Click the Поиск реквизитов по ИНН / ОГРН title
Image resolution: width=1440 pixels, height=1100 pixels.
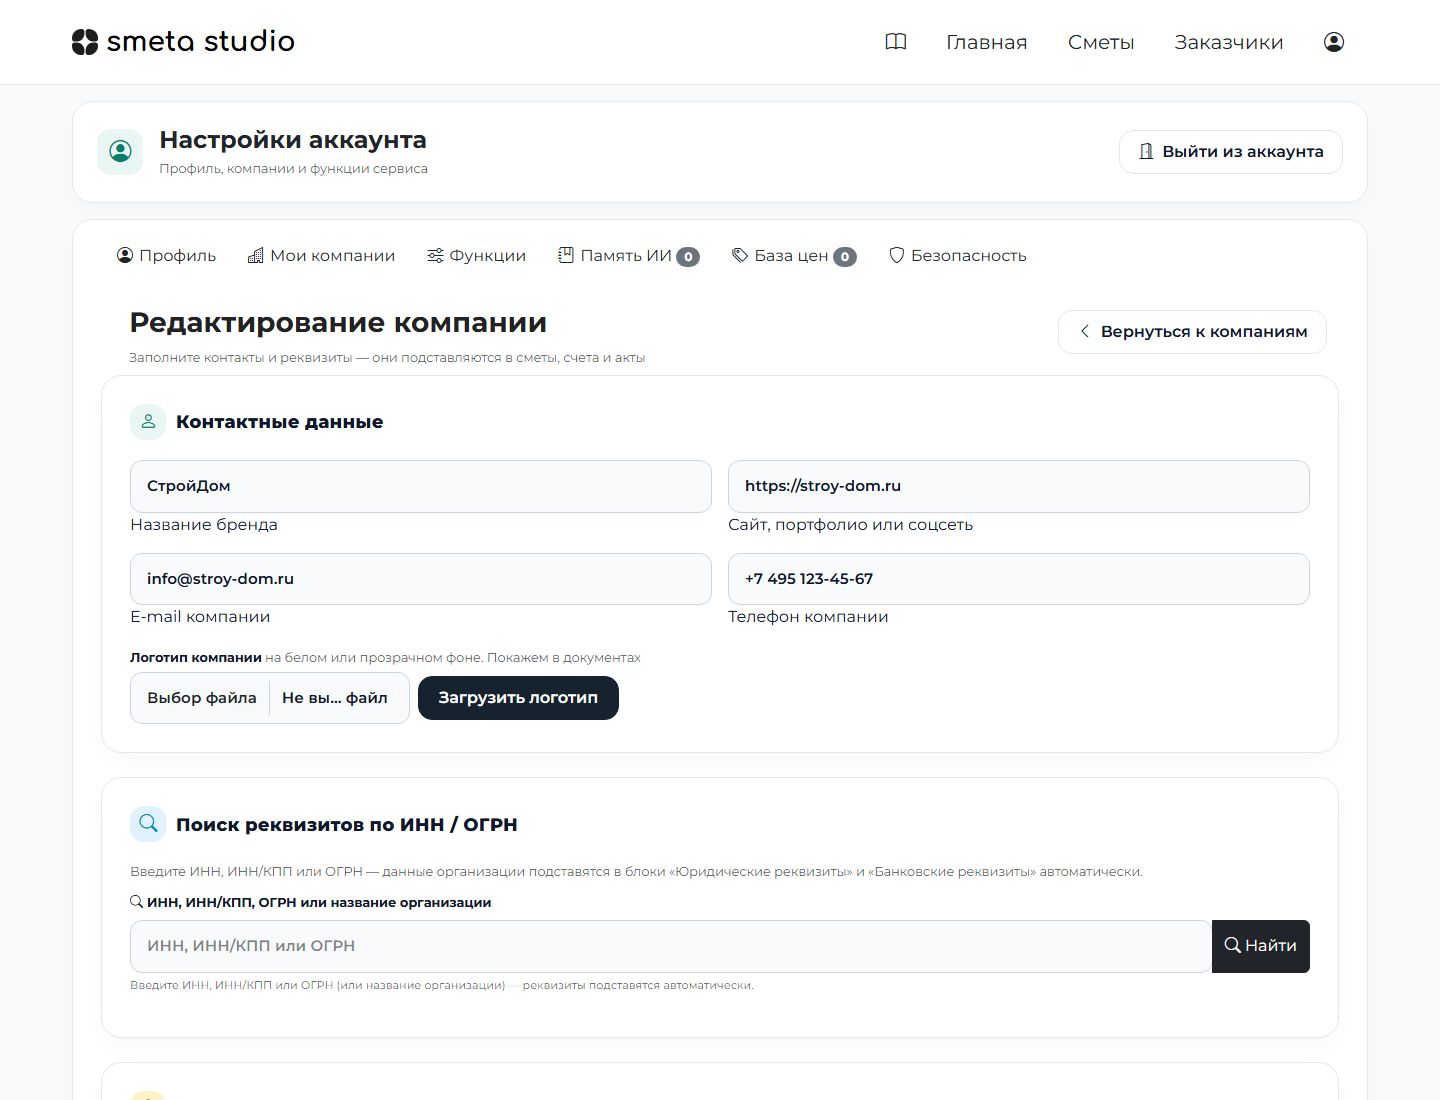[x=347, y=825]
